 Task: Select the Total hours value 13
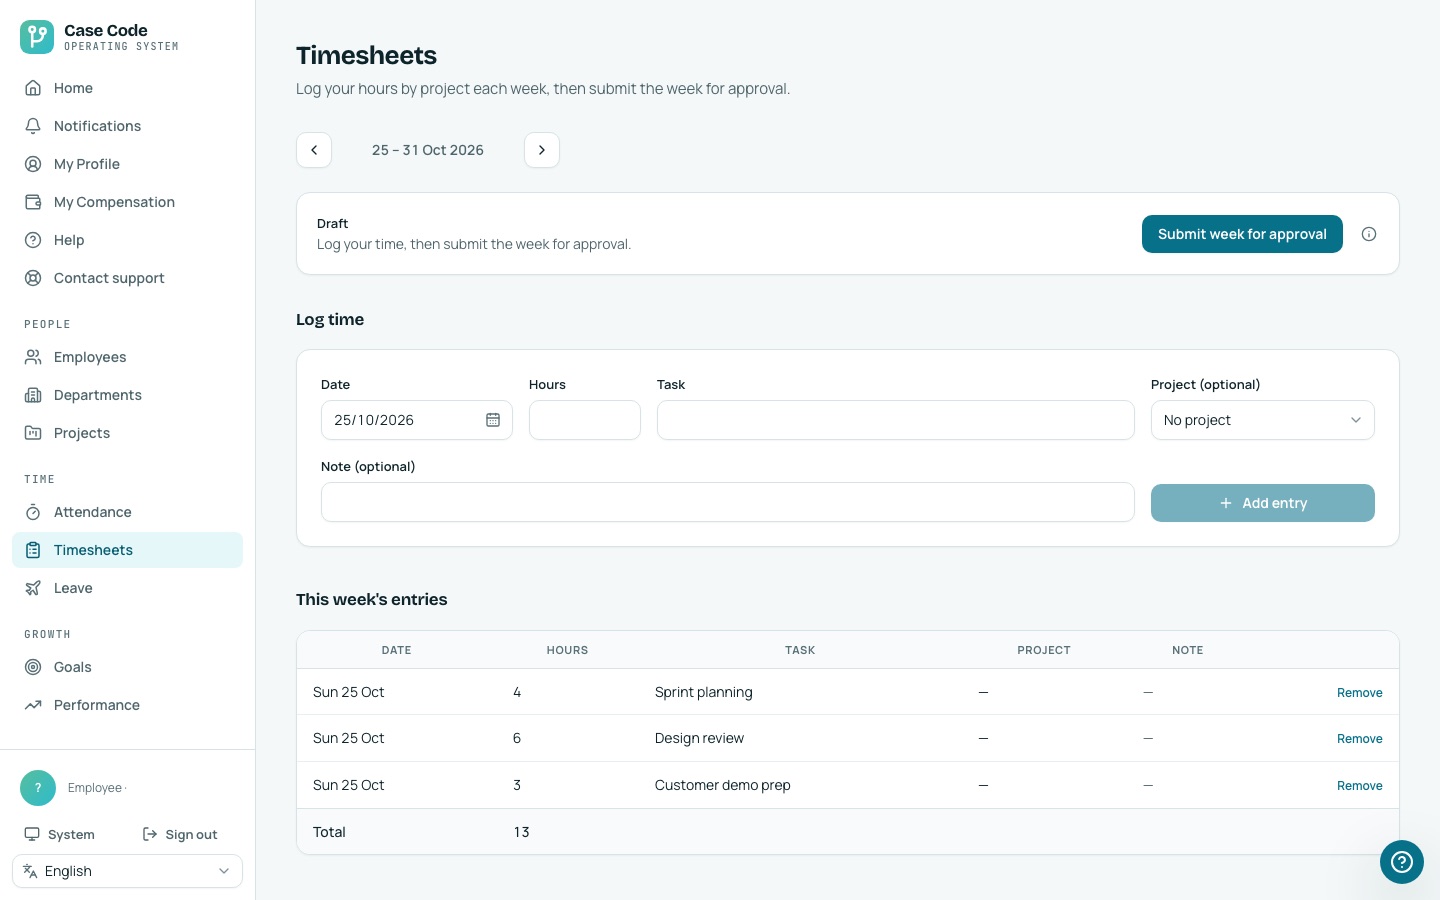click(x=521, y=832)
